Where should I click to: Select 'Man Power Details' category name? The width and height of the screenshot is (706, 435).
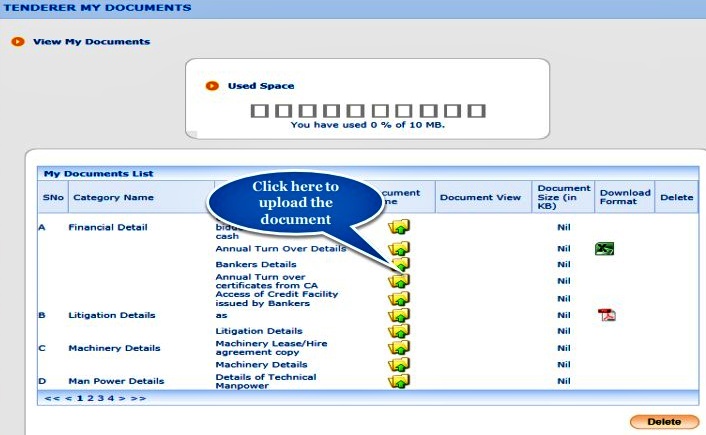coord(116,381)
